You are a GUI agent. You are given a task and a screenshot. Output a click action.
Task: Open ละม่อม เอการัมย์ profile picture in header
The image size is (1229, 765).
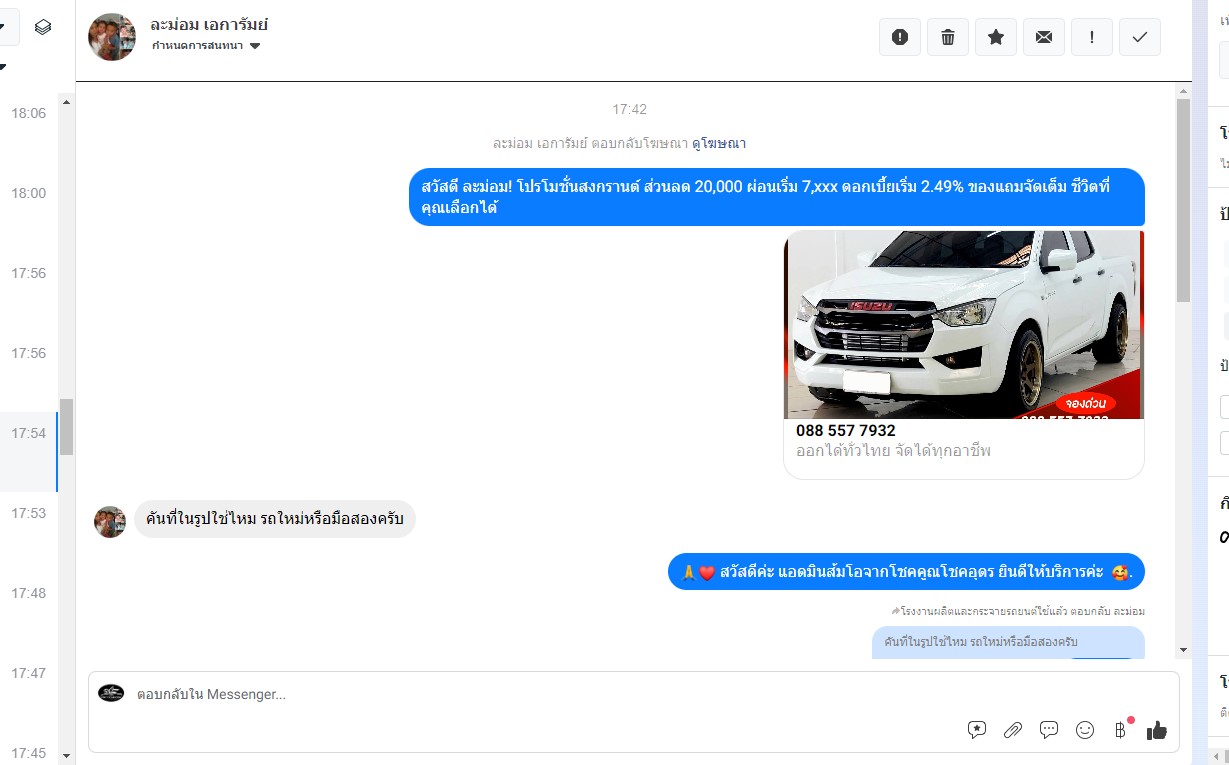(112, 37)
